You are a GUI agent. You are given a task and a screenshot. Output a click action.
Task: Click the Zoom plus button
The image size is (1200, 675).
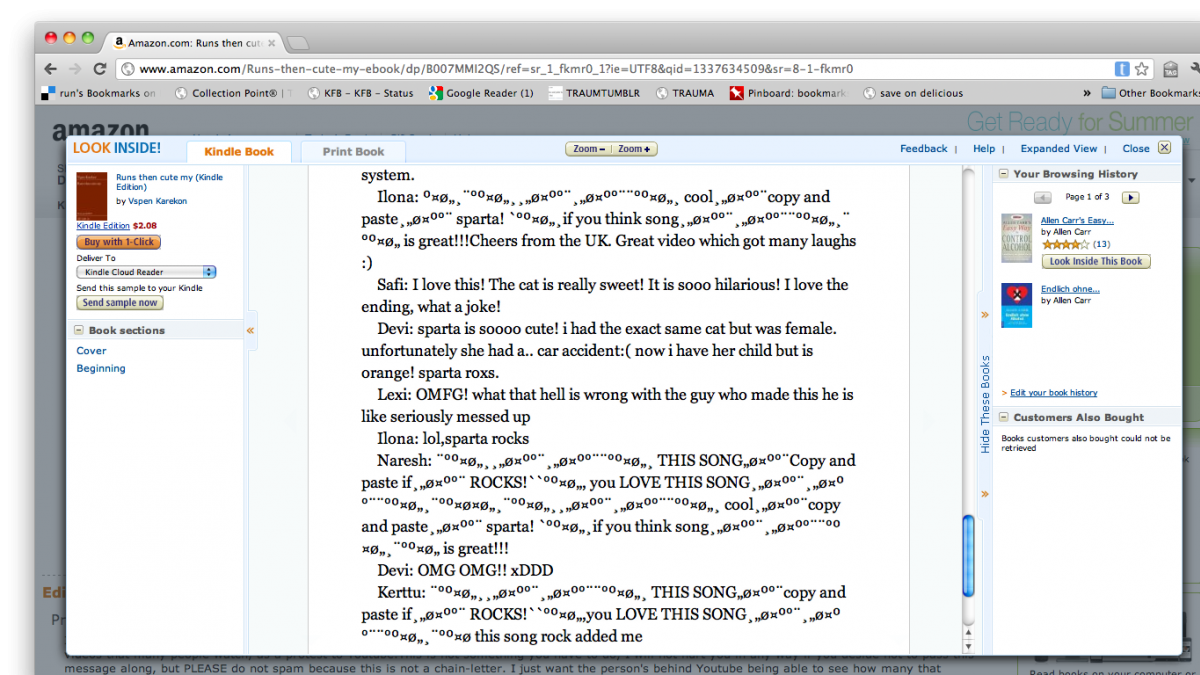pyautogui.click(x=634, y=149)
